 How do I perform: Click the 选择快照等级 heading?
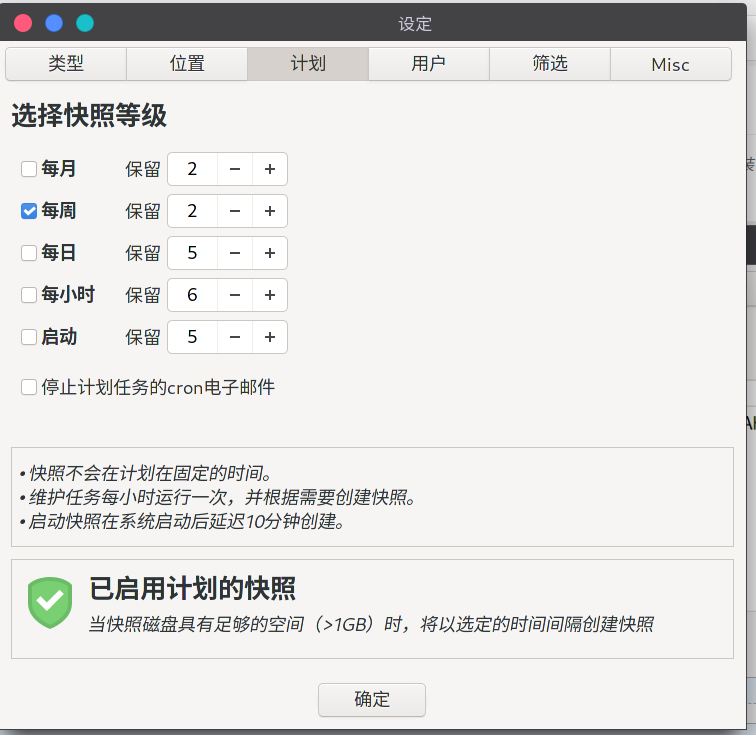click(x=89, y=115)
